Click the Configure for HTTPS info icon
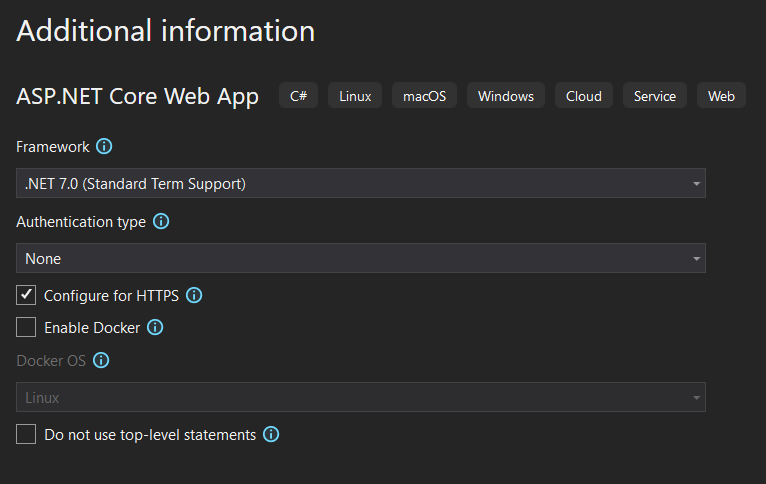The height and width of the screenshot is (484, 766). point(195,296)
